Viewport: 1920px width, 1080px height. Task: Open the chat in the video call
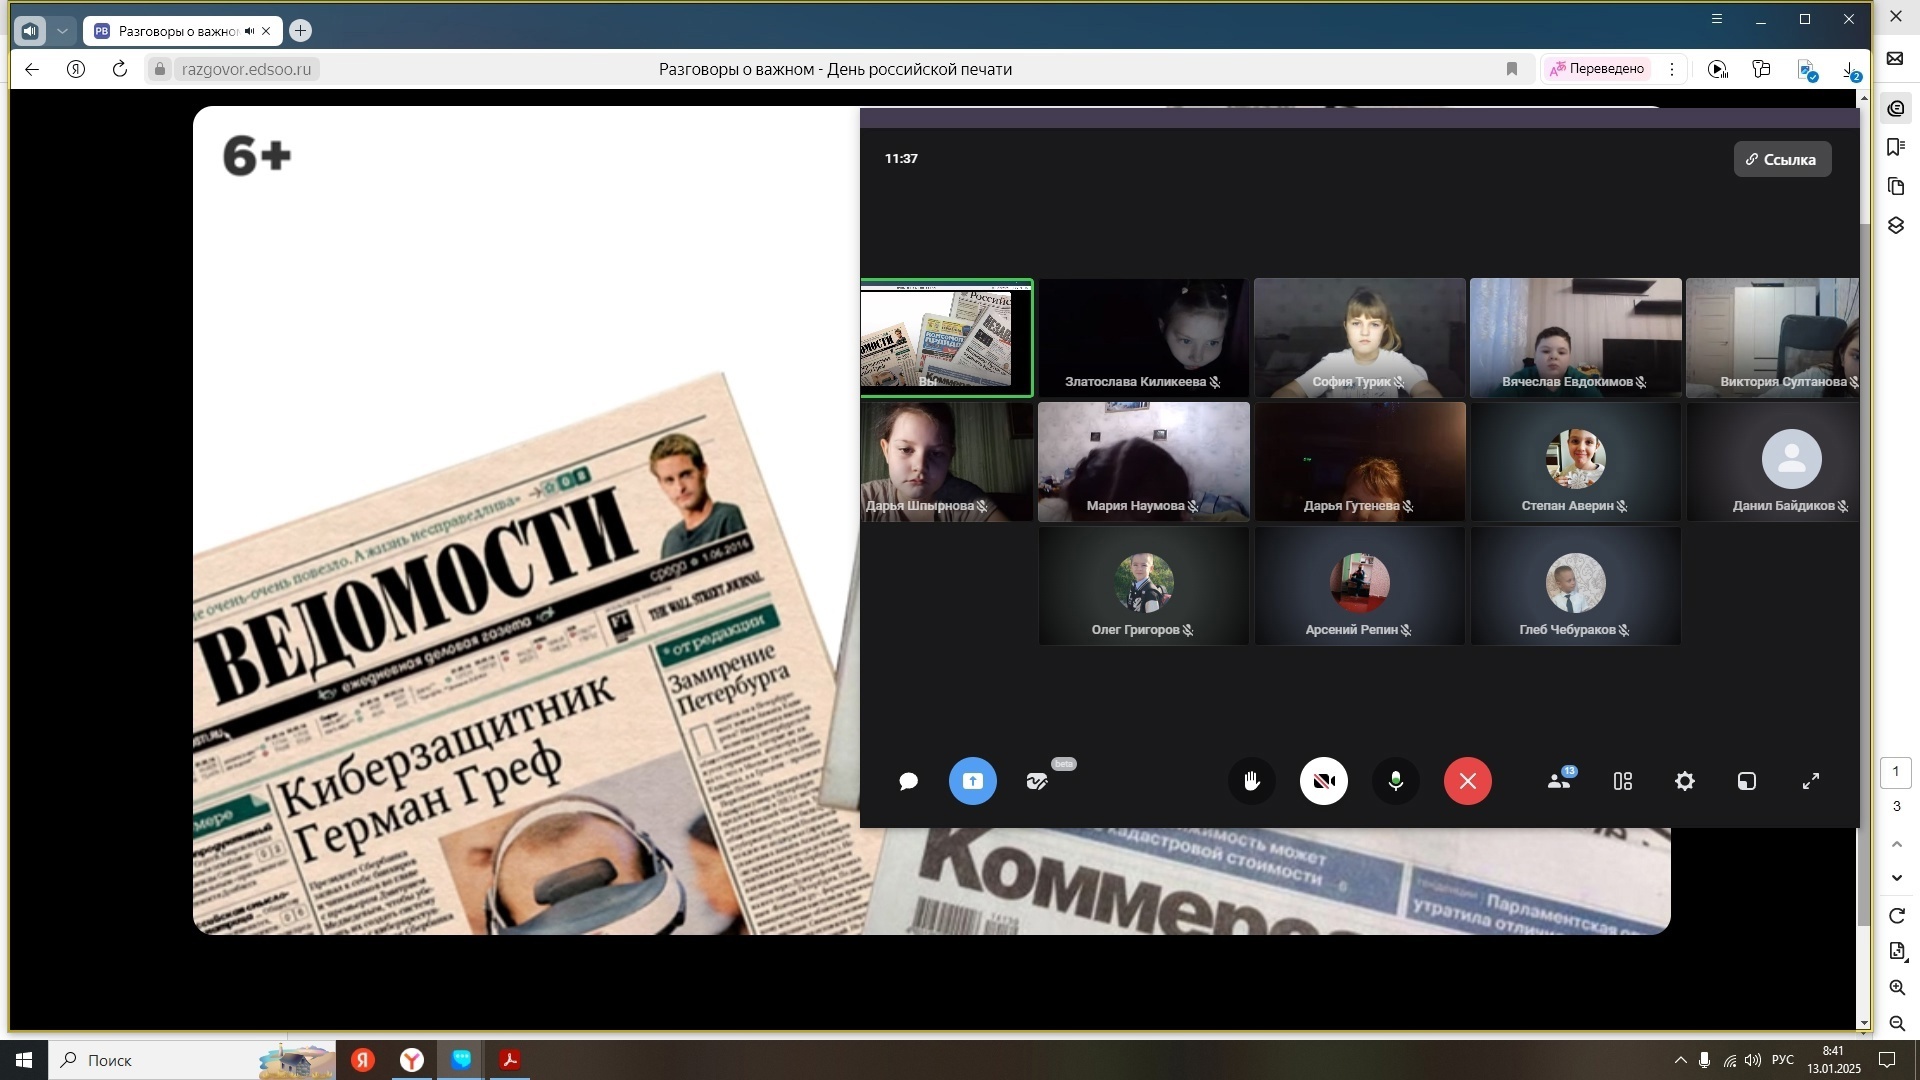pos(908,781)
